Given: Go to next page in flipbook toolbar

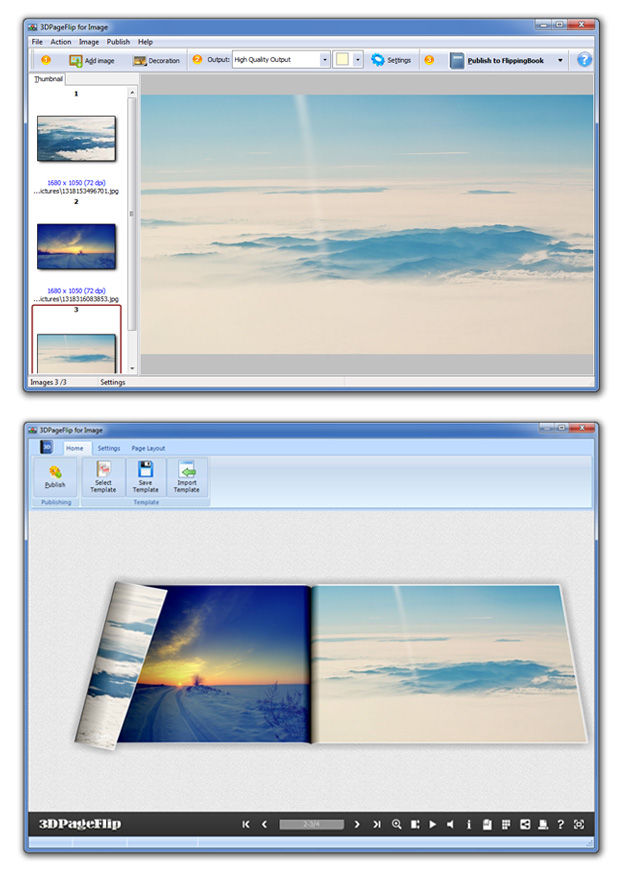Looking at the screenshot, I should click(x=357, y=825).
